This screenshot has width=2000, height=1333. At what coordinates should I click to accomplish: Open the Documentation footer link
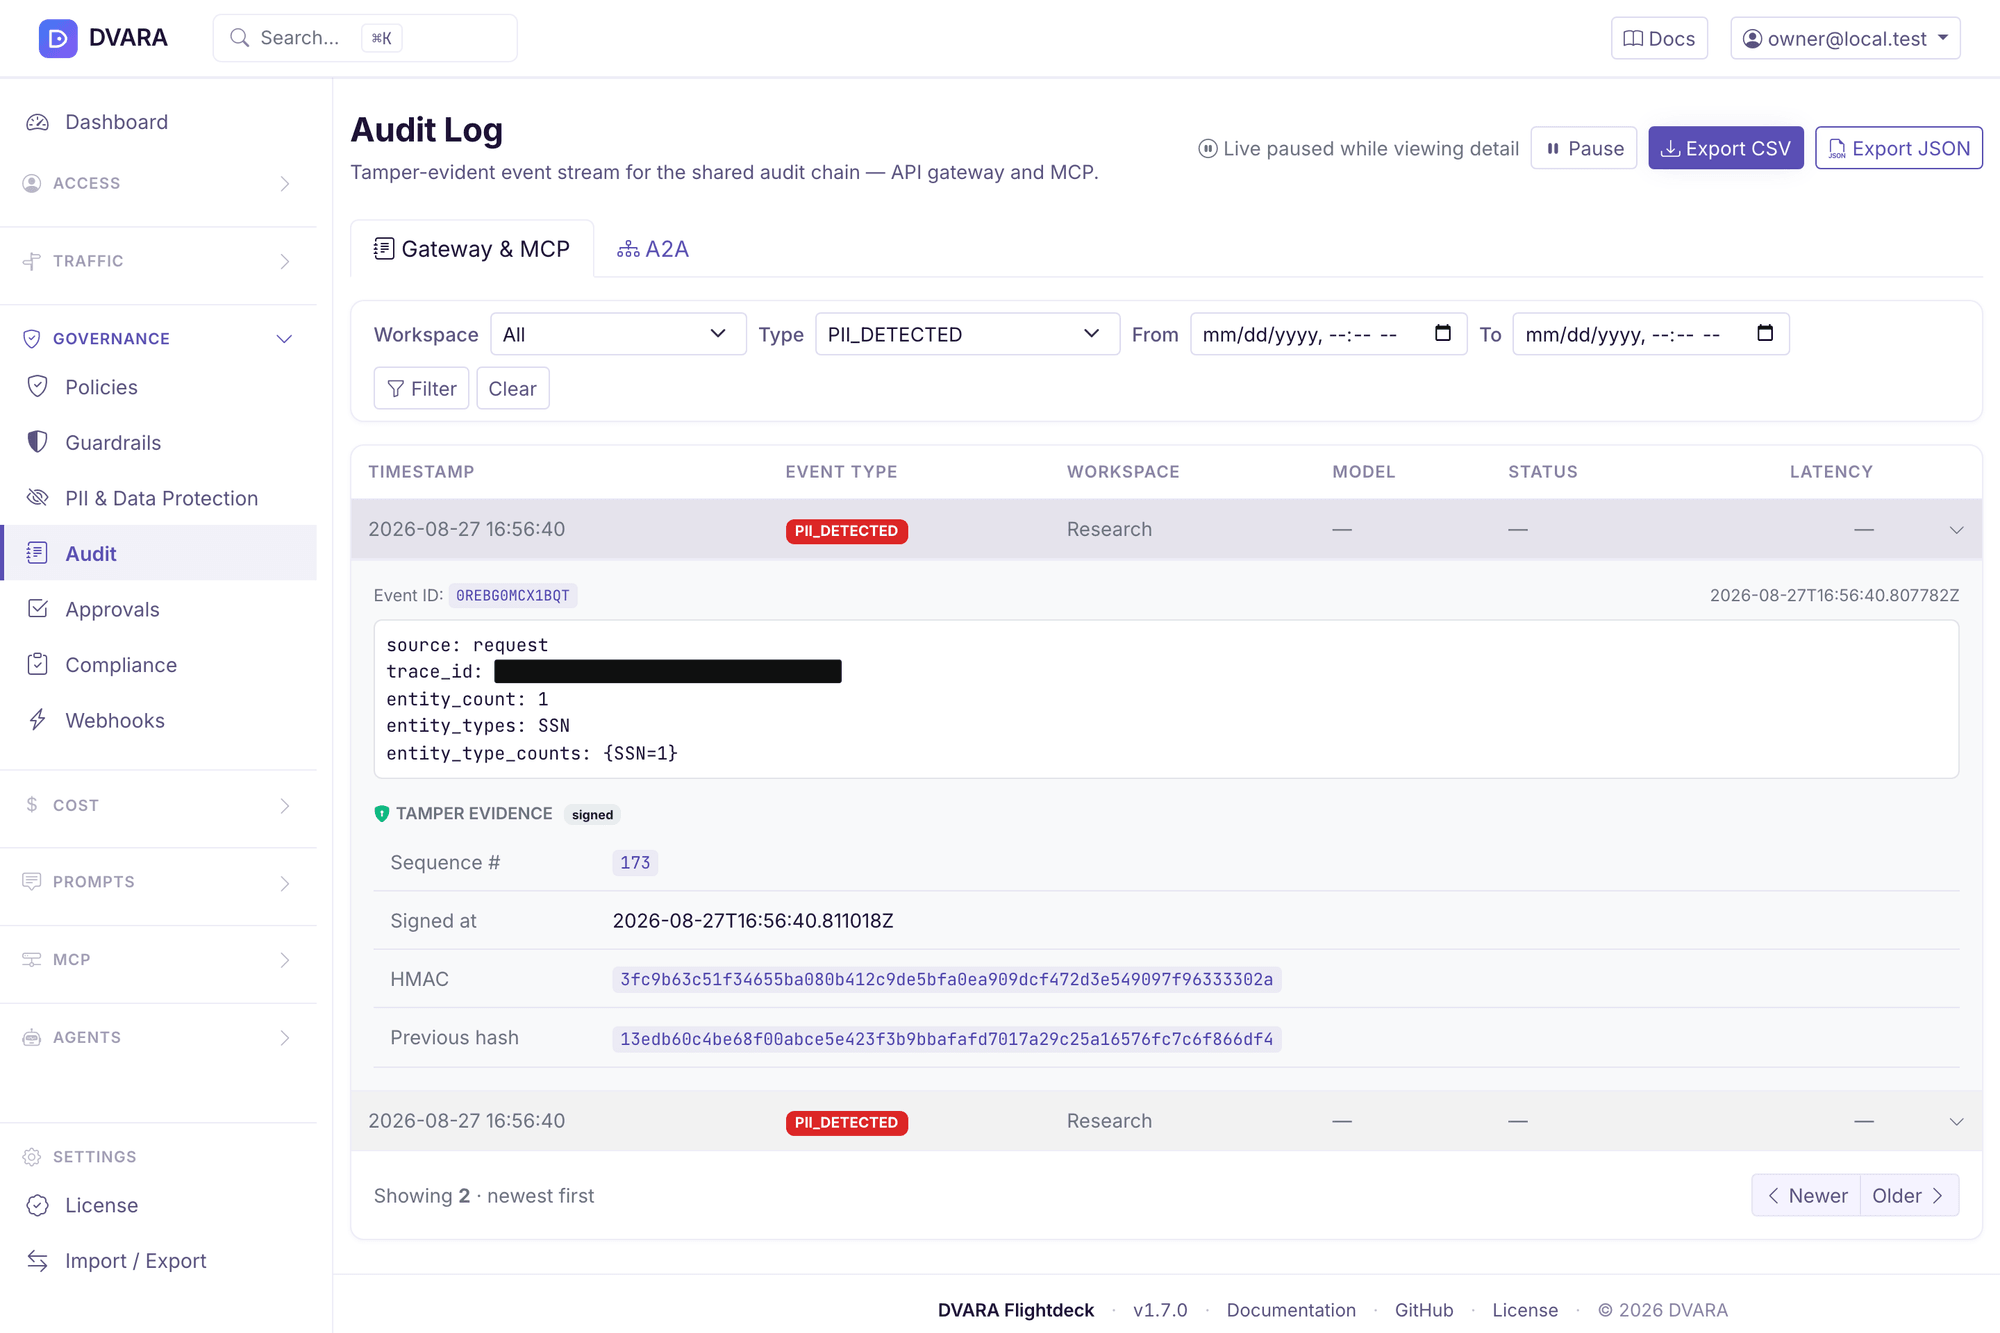click(x=1291, y=1310)
